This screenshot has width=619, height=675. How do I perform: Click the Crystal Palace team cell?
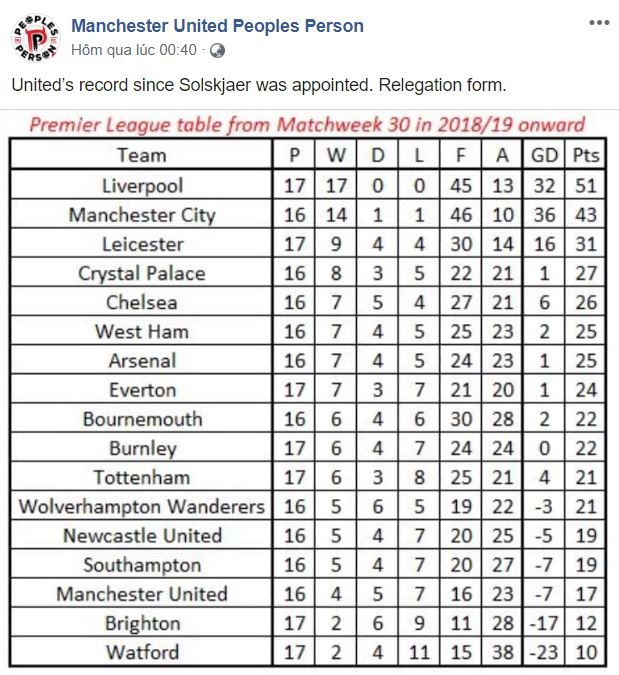click(x=142, y=273)
